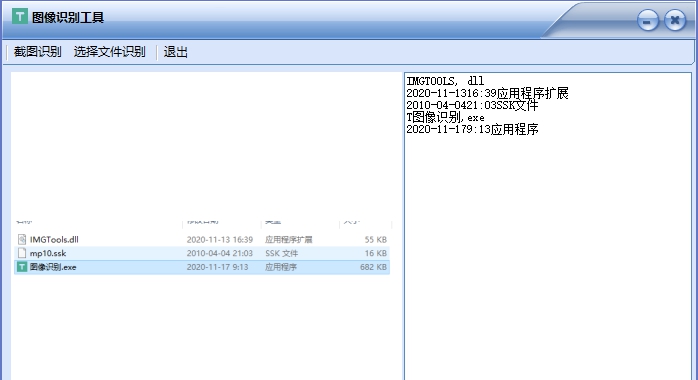
Task: Click the 图像识别工具 window title text
Action: point(68,17)
